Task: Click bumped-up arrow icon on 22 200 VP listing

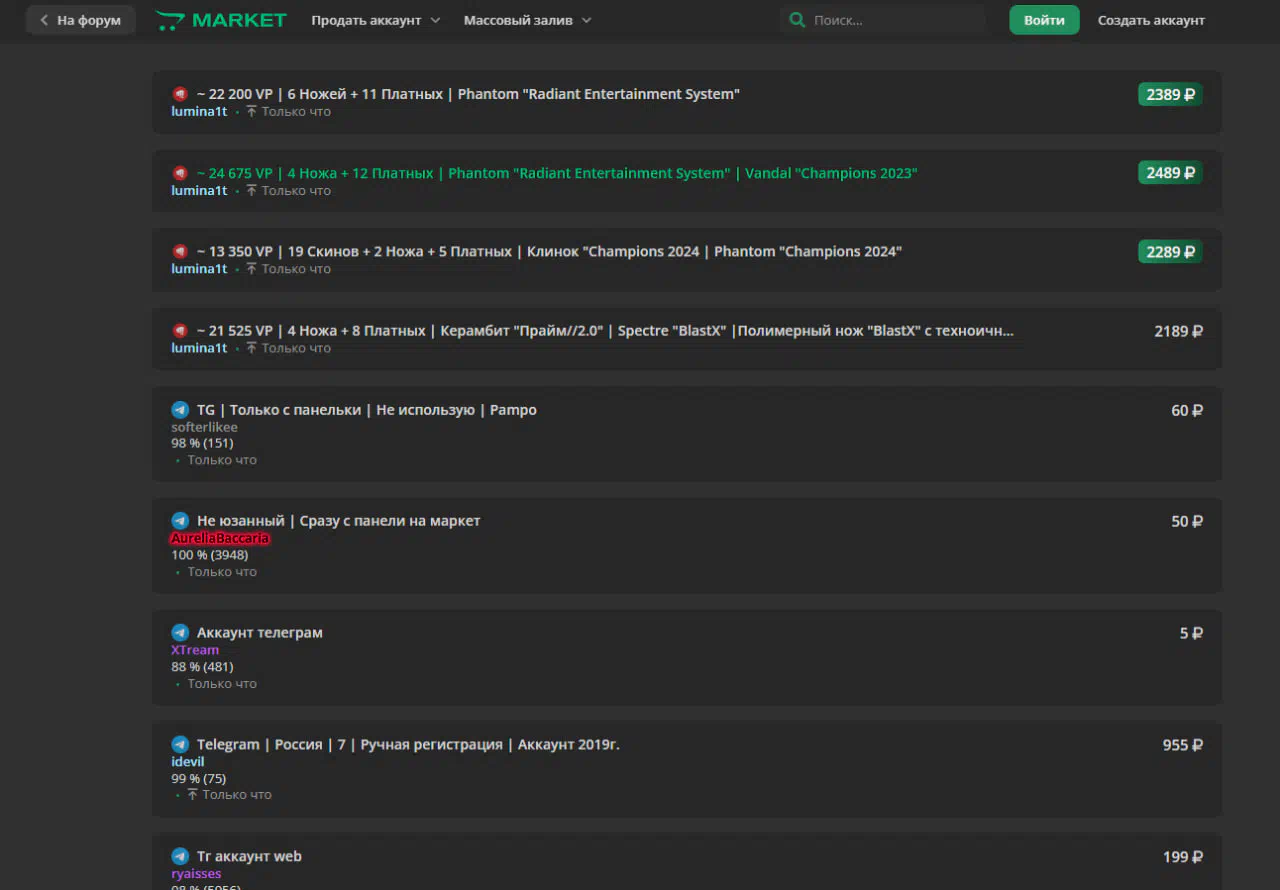Action: coord(251,112)
